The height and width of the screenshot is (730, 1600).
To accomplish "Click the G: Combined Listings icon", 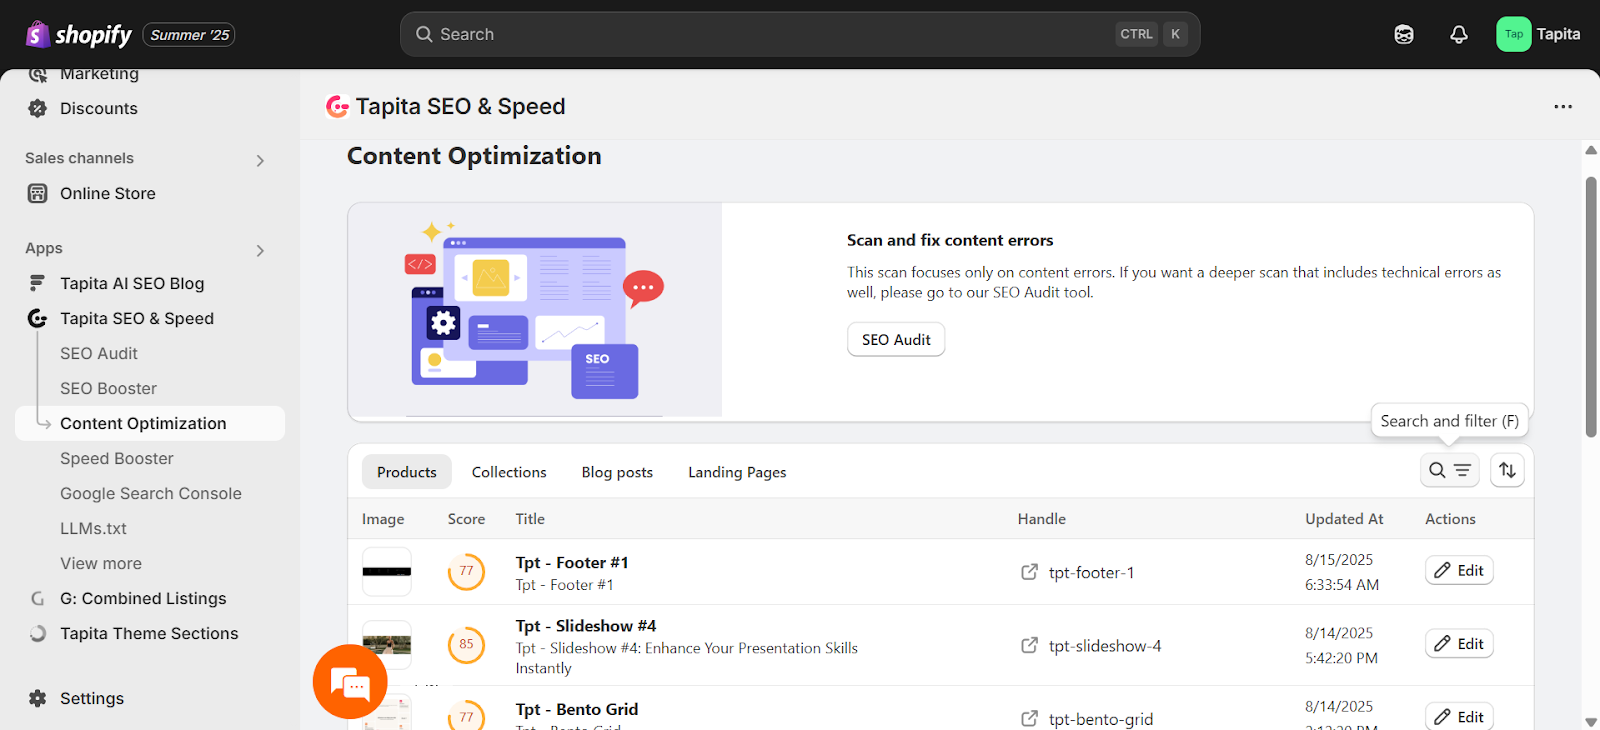I will tap(38, 598).
